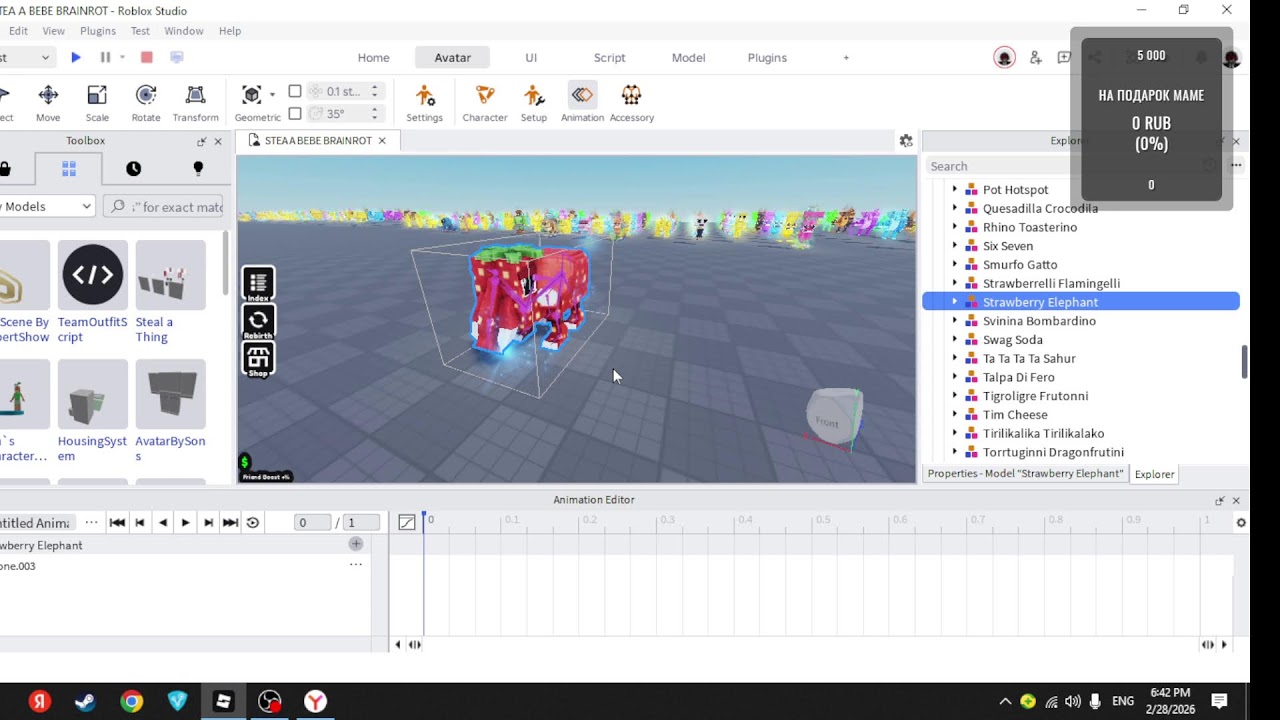Expand the Pot Hotspot tree node

tap(954, 189)
